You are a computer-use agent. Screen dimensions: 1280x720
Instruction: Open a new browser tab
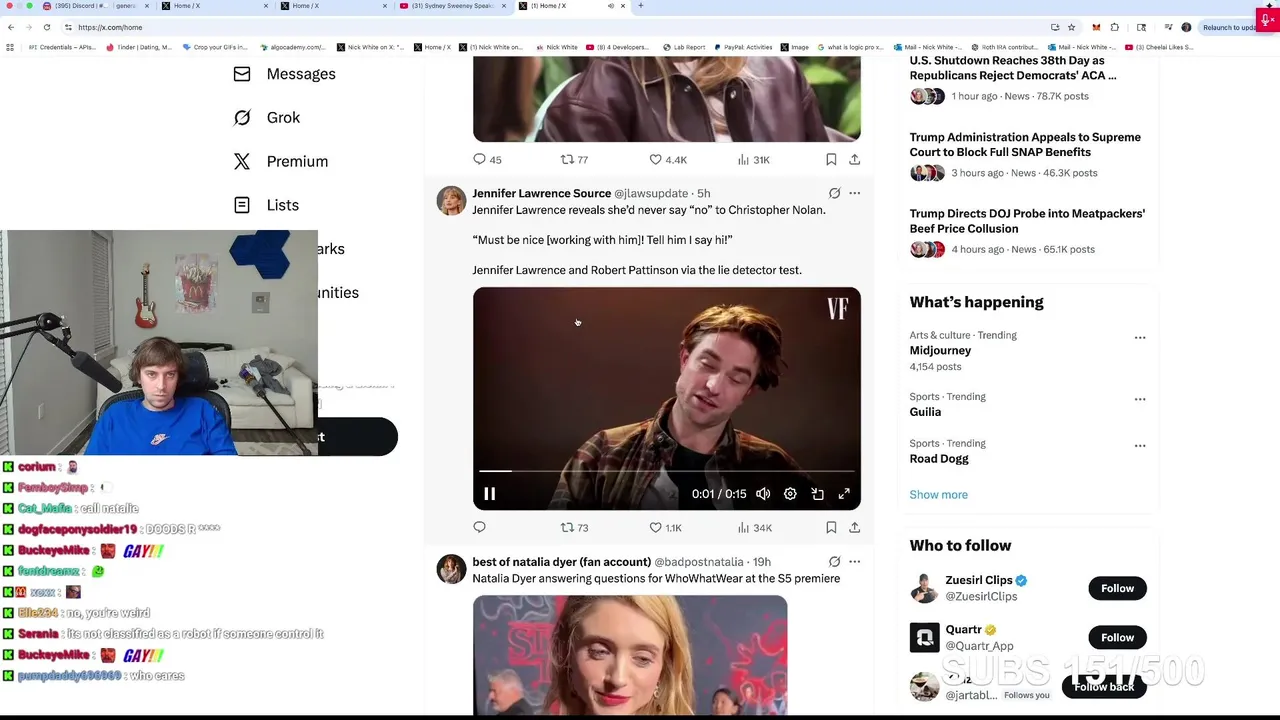(x=641, y=6)
